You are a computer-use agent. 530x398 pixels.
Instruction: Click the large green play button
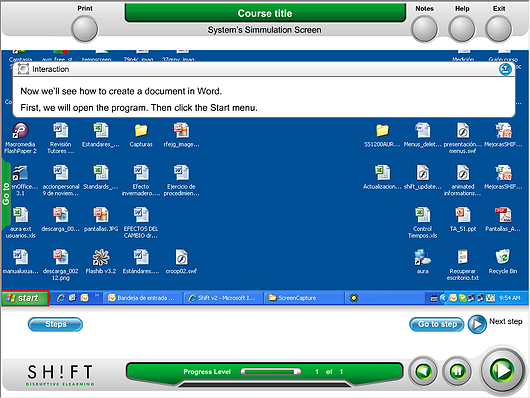[502, 370]
